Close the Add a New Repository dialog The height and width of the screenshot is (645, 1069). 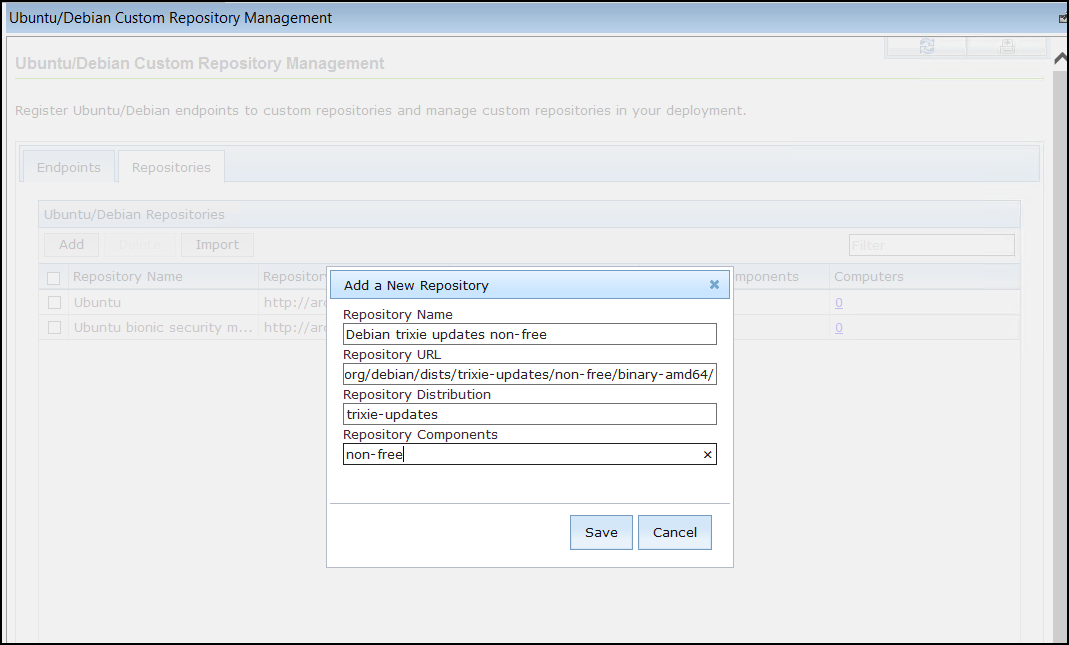click(x=714, y=285)
